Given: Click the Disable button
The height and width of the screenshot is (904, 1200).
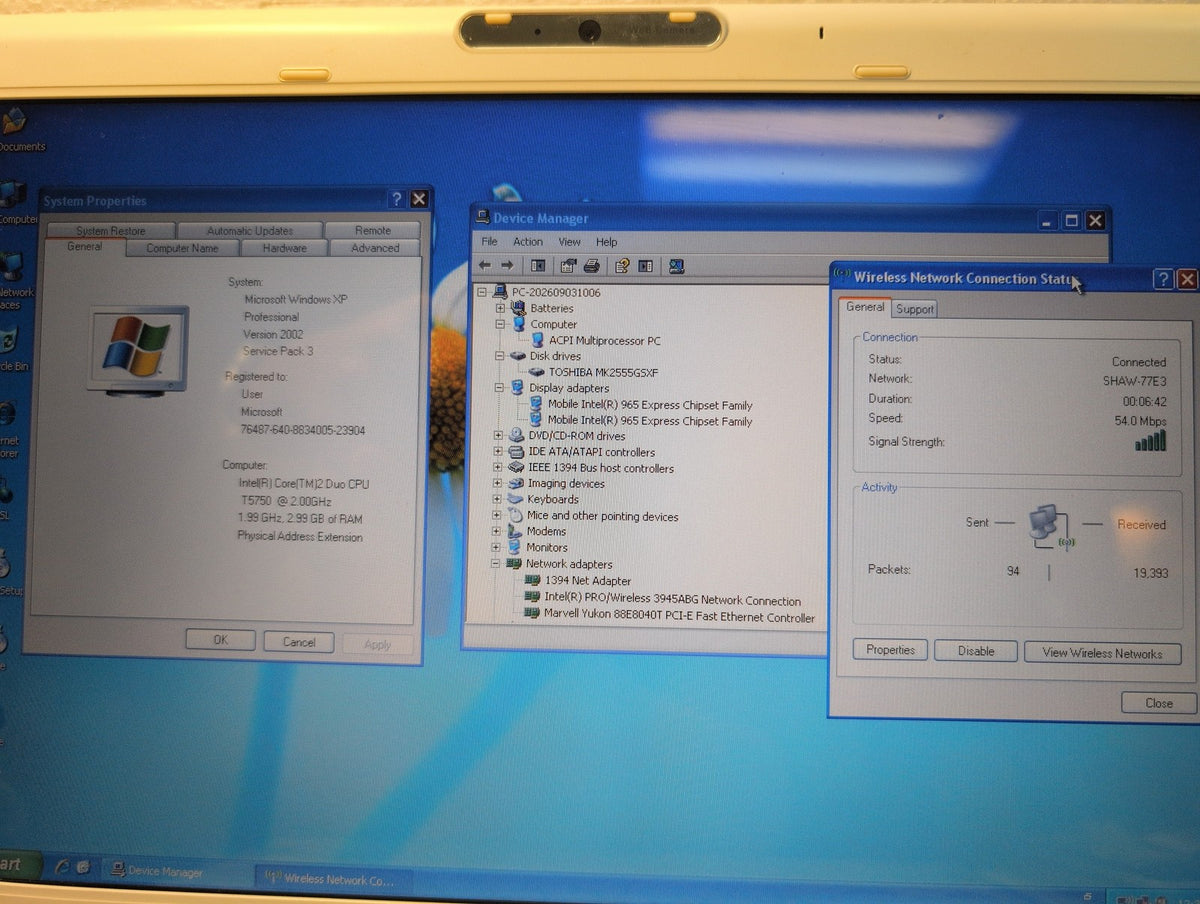Looking at the screenshot, I should [976, 651].
